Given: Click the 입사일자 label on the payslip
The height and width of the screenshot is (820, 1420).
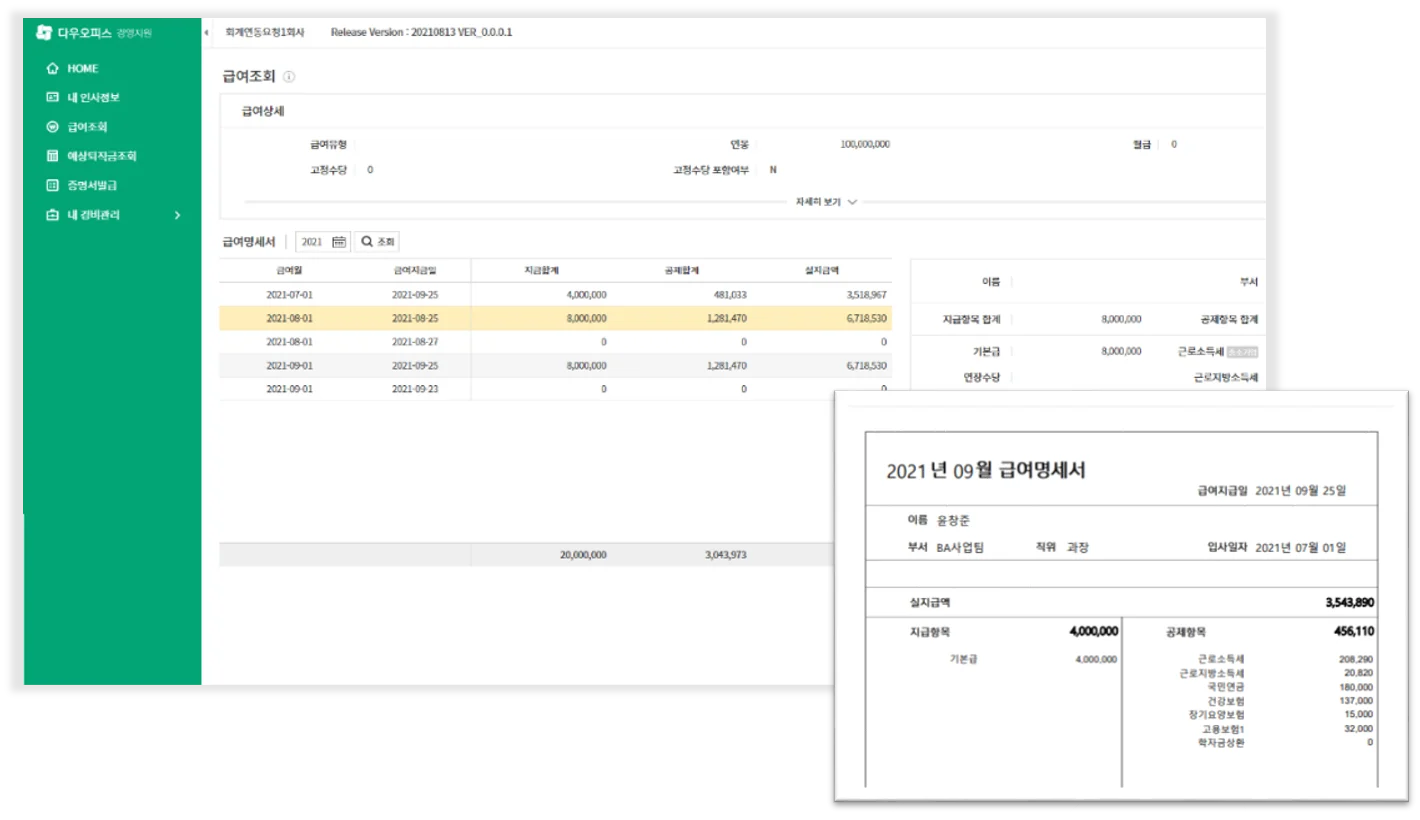Looking at the screenshot, I should (1226, 548).
